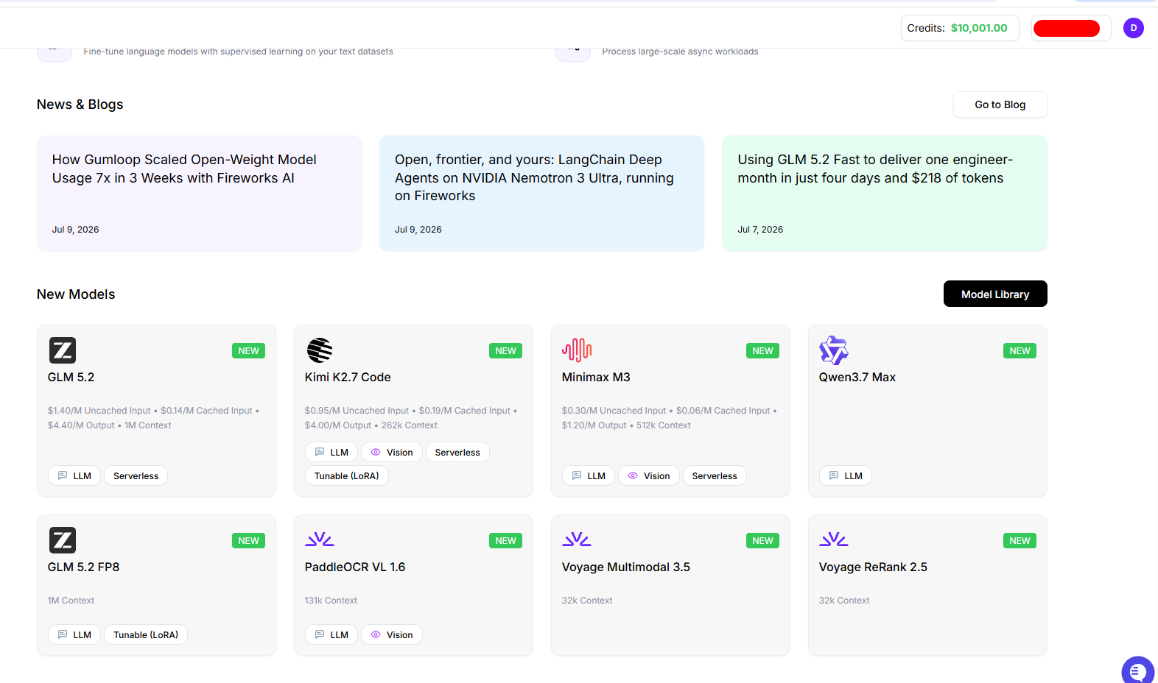Screen dimensions: 1158x683
Task: Click the Minimax M3 waveform logo
Action: [577, 350]
